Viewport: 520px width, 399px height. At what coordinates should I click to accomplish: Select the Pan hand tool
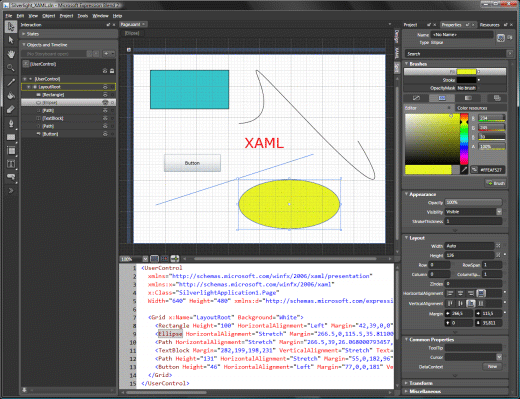[11, 54]
